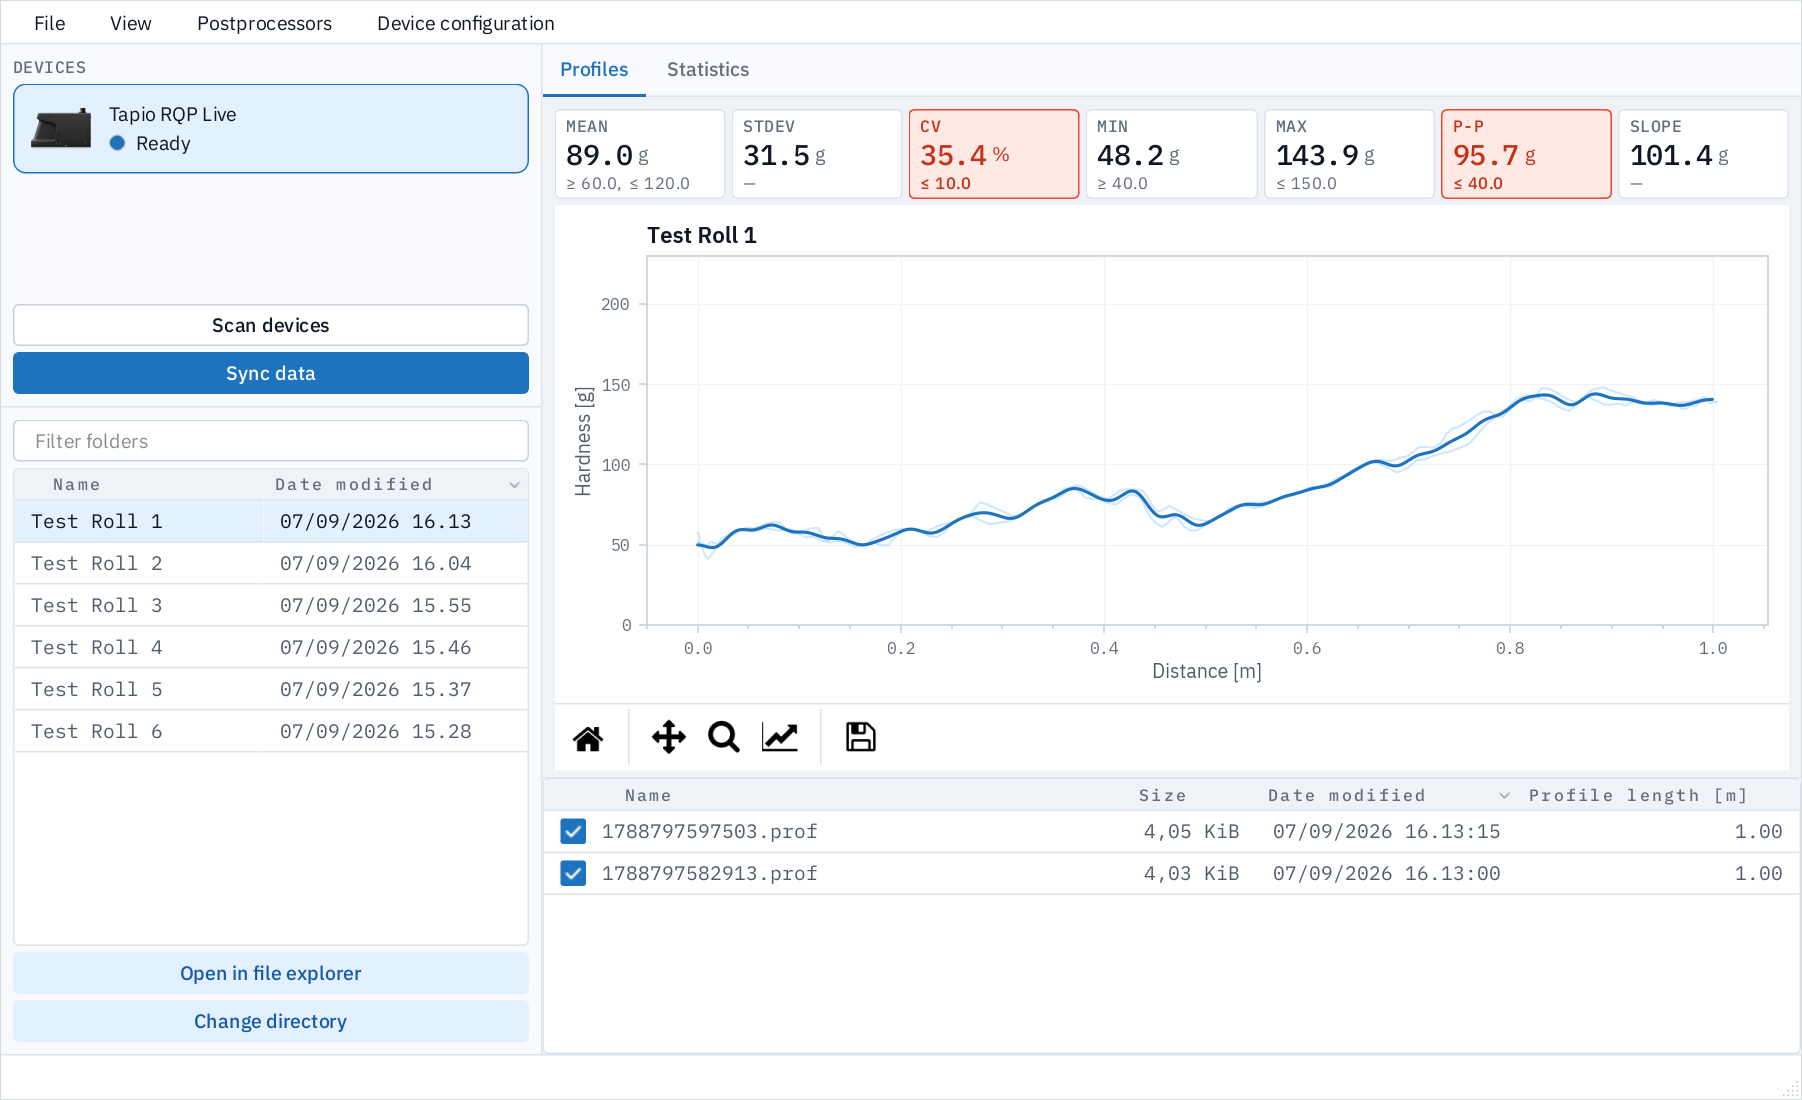The image size is (1802, 1100).
Task: Open the plot line chart options icon
Action: 780,737
